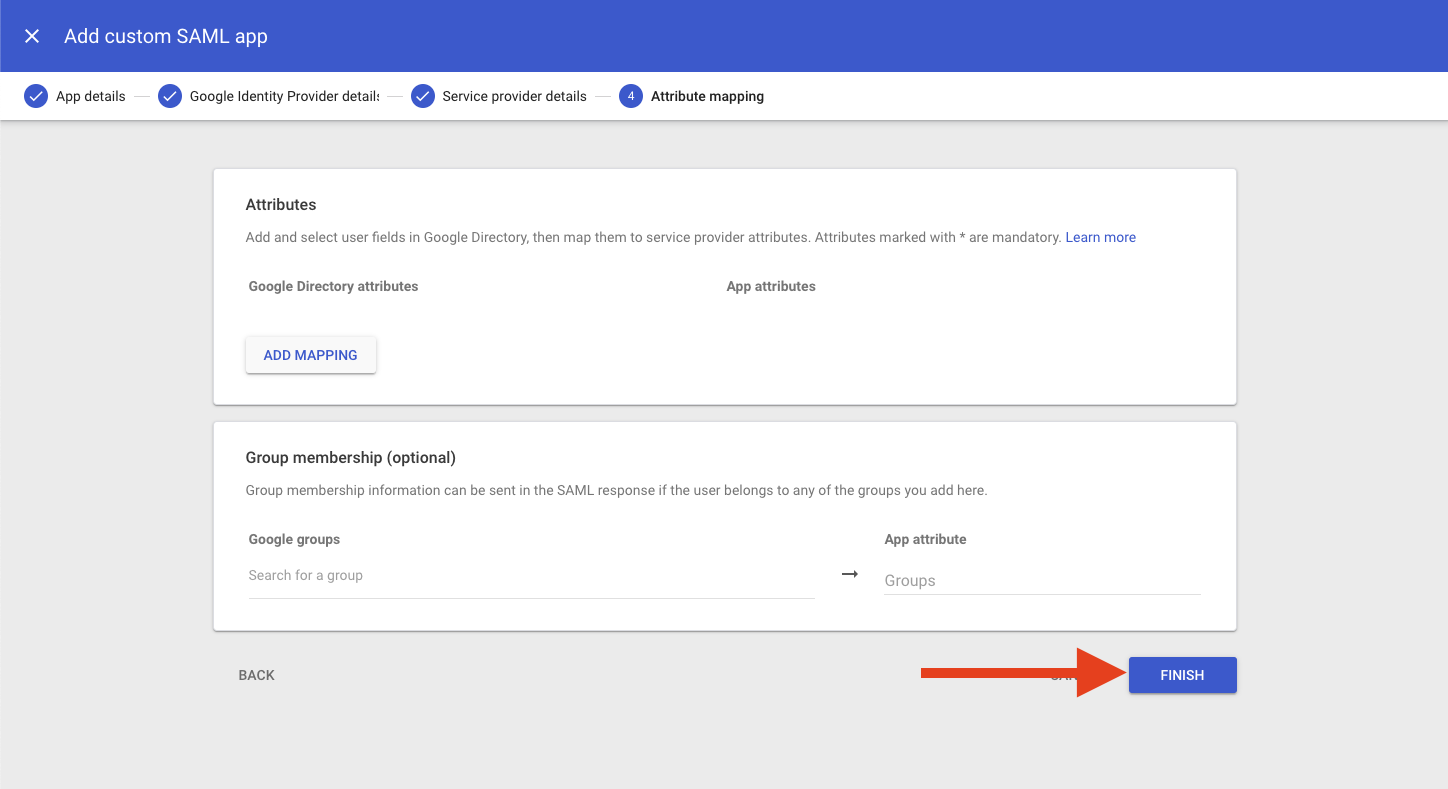Open the Learn more link
Viewport: 1448px width, 789px height.
pyautogui.click(x=1100, y=238)
